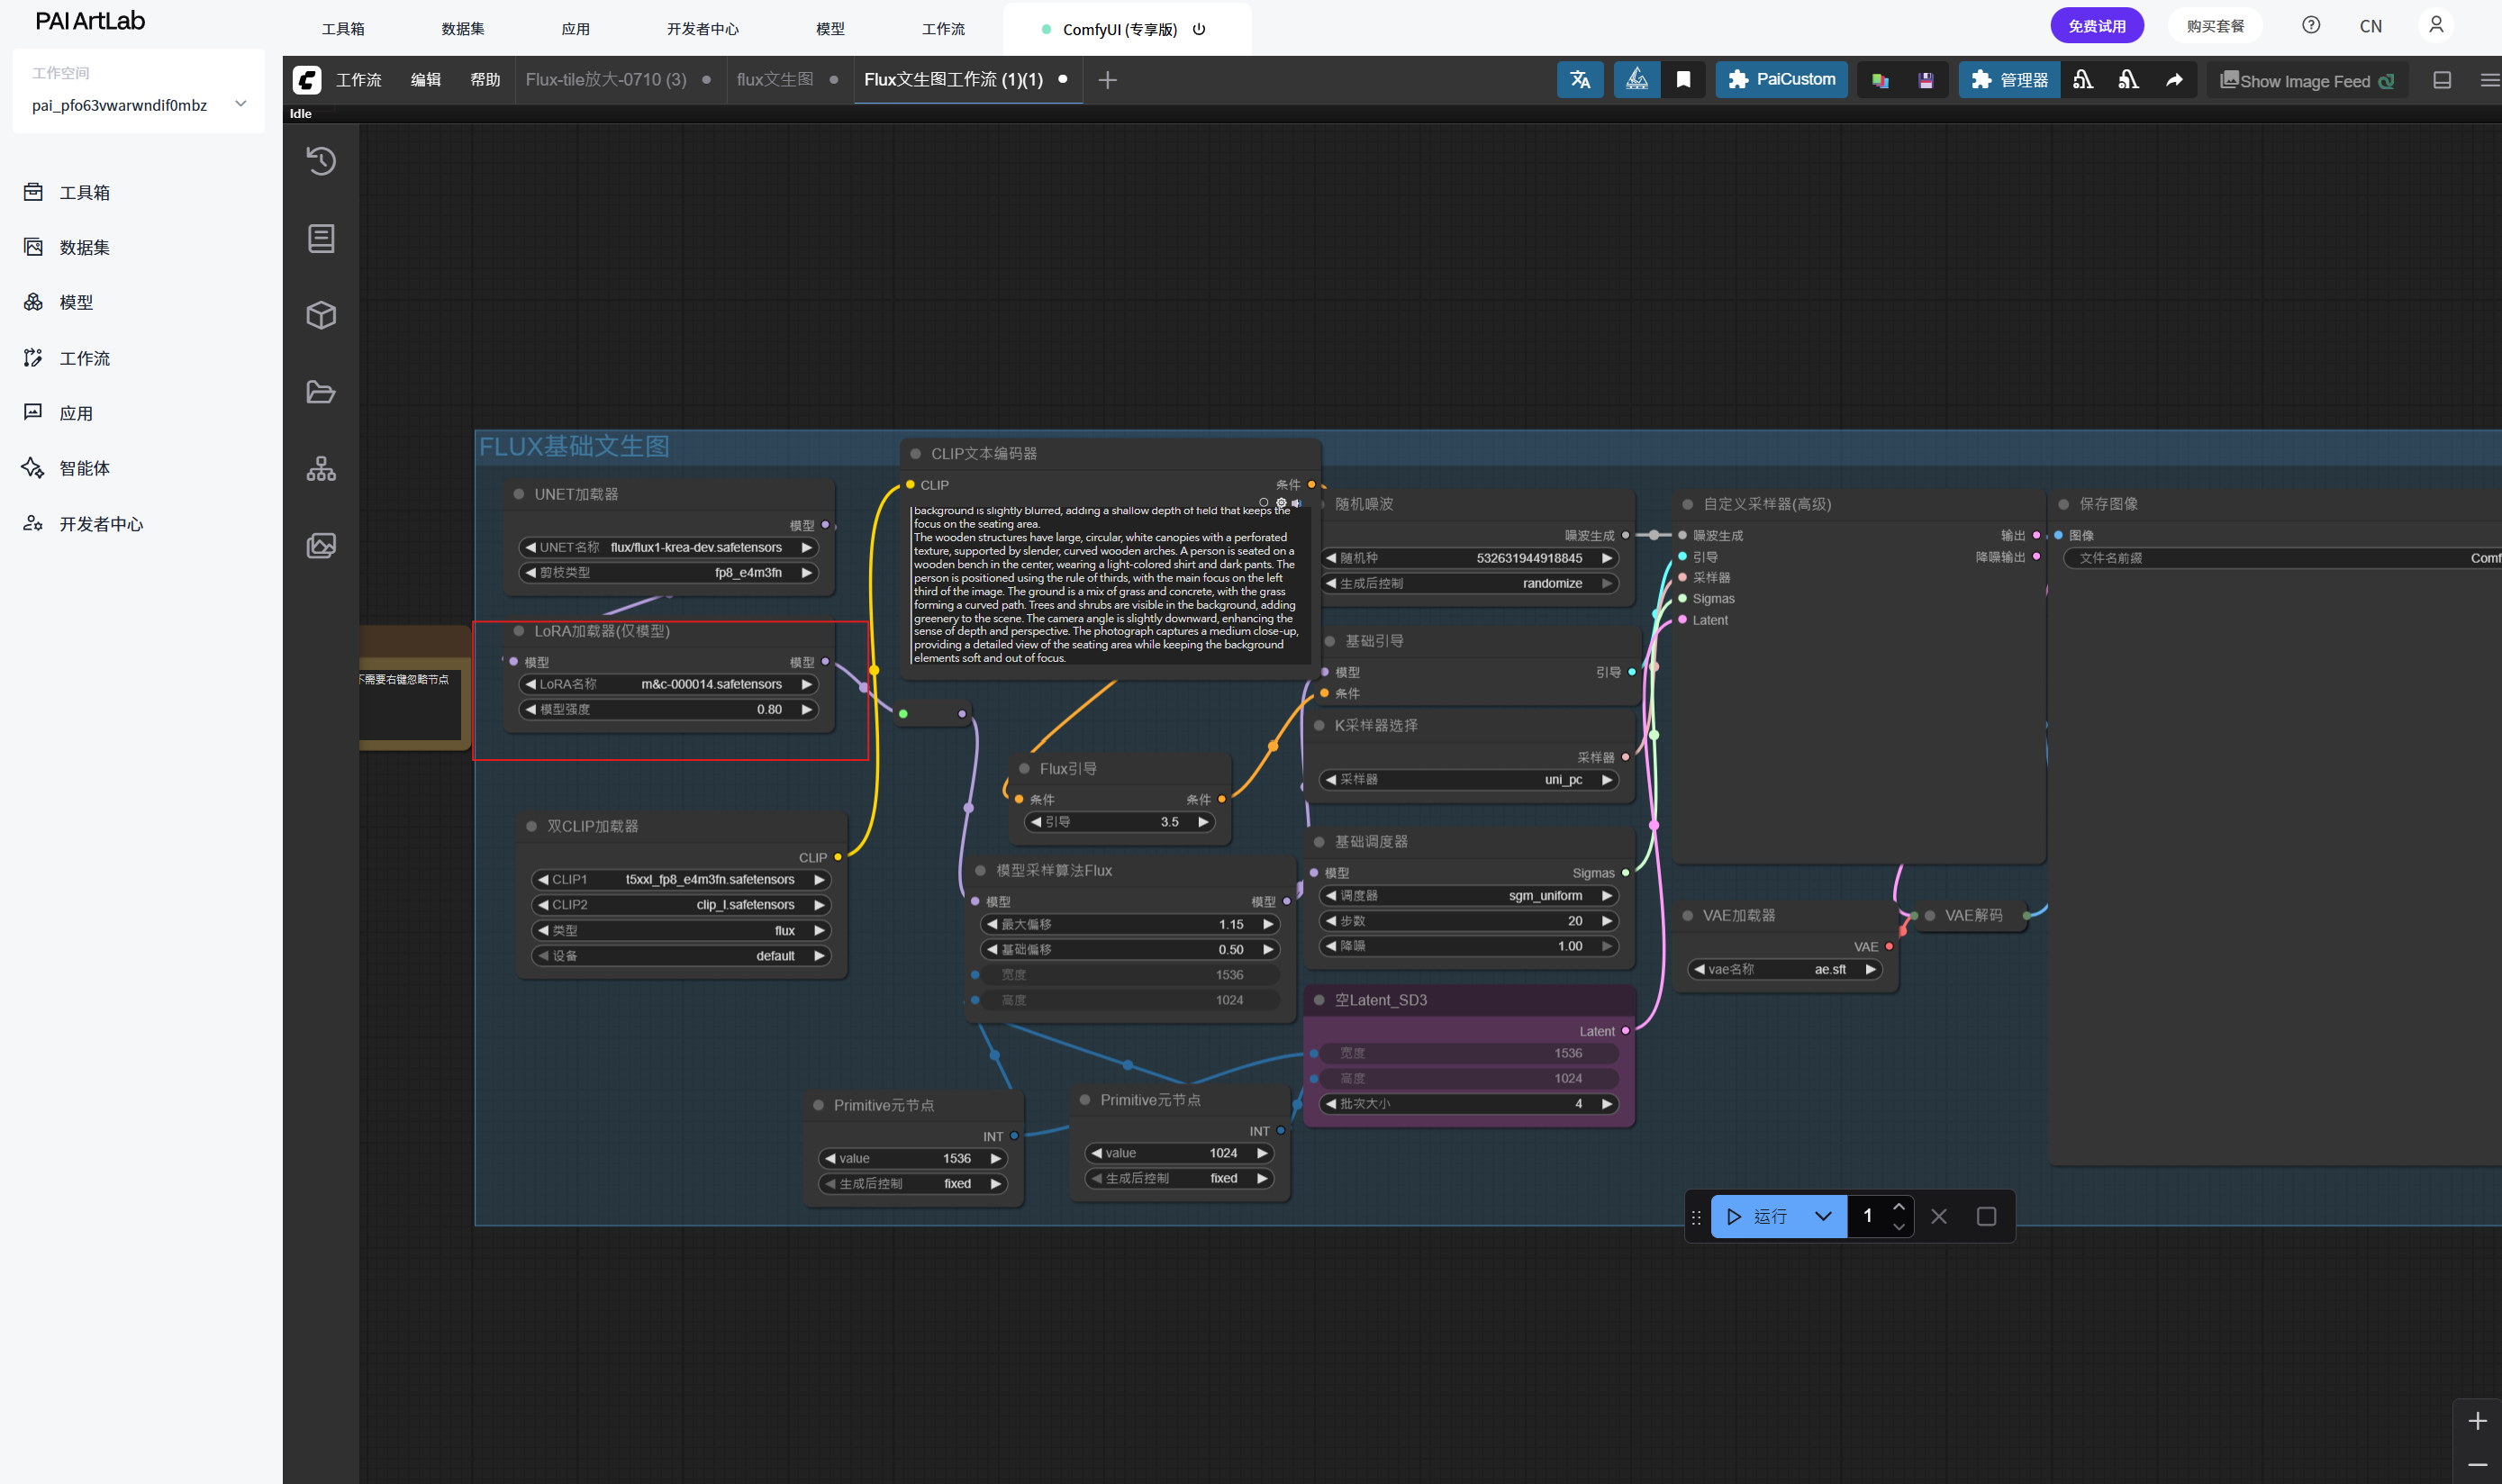Image resolution: width=2502 pixels, height=1484 pixels.
Task: Open the run mode dropdown arrow
Action: click(x=1822, y=1216)
